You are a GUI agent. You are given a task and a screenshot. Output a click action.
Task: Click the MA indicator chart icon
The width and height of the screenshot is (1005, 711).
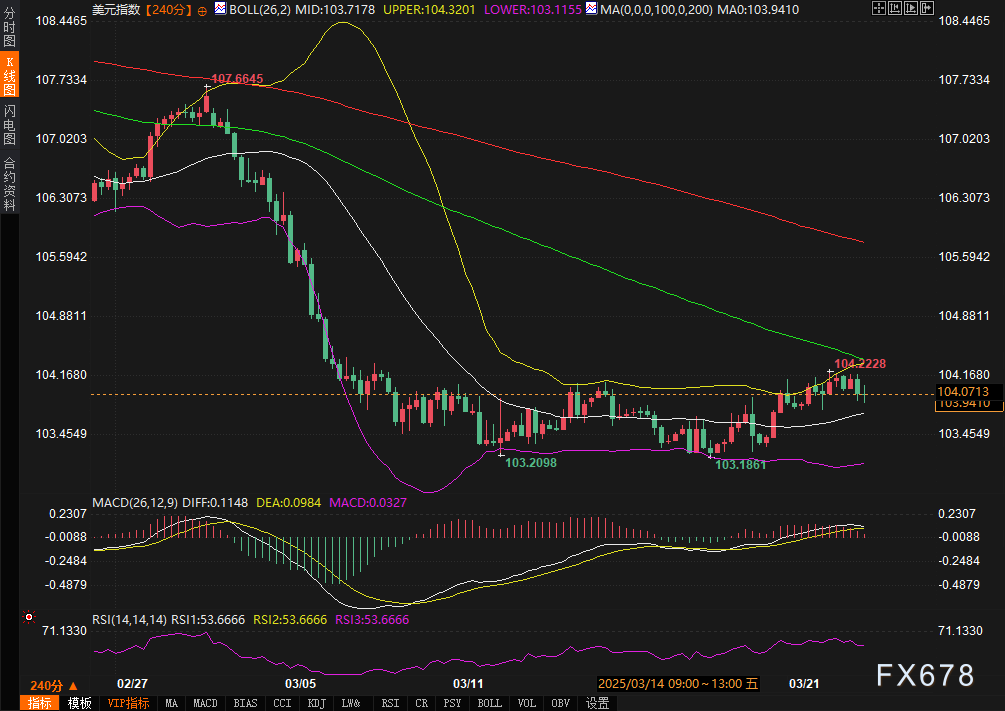(x=592, y=8)
